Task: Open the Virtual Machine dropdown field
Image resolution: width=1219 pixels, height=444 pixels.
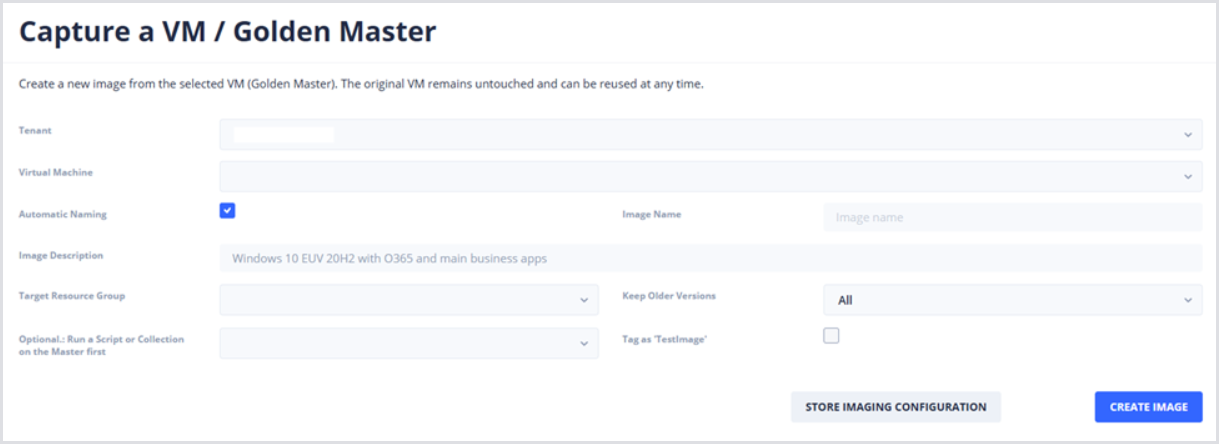Action: pos(700,176)
